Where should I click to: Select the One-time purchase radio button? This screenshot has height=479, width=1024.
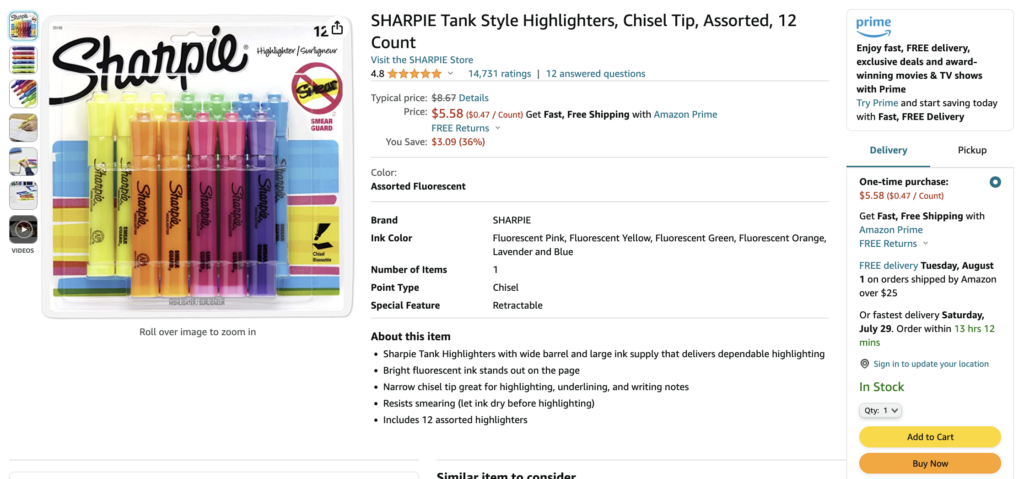pos(995,182)
